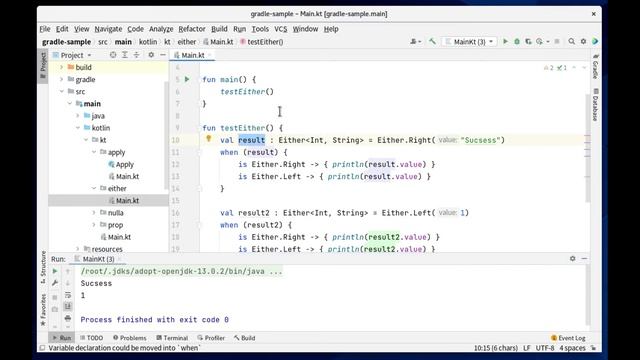
Task: Expand the java folder
Action: (x=78, y=116)
